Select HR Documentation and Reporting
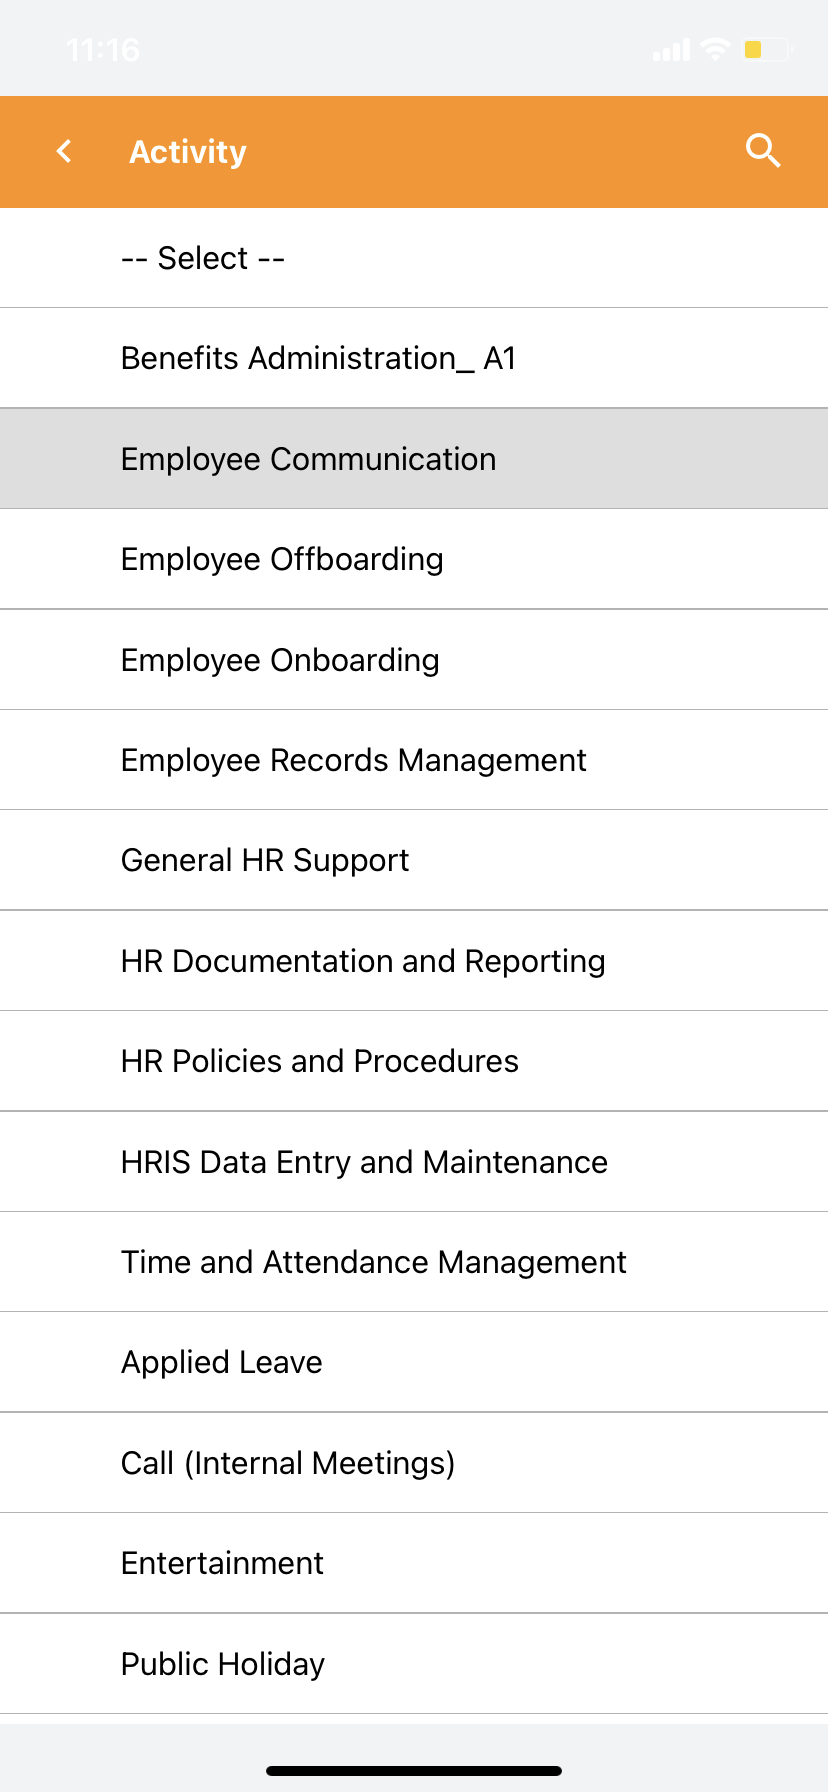This screenshot has height=1792, width=828. [x=414, y=961]
